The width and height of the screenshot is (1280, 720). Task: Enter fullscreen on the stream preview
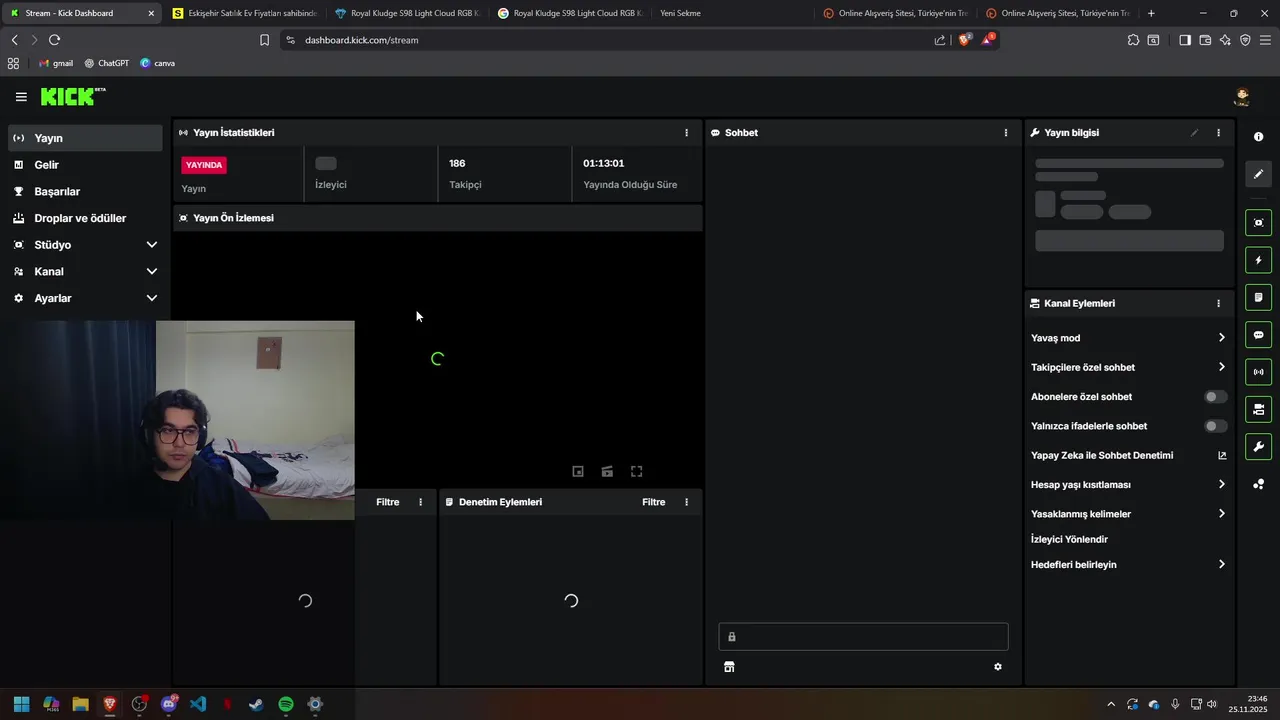(636, 471)
